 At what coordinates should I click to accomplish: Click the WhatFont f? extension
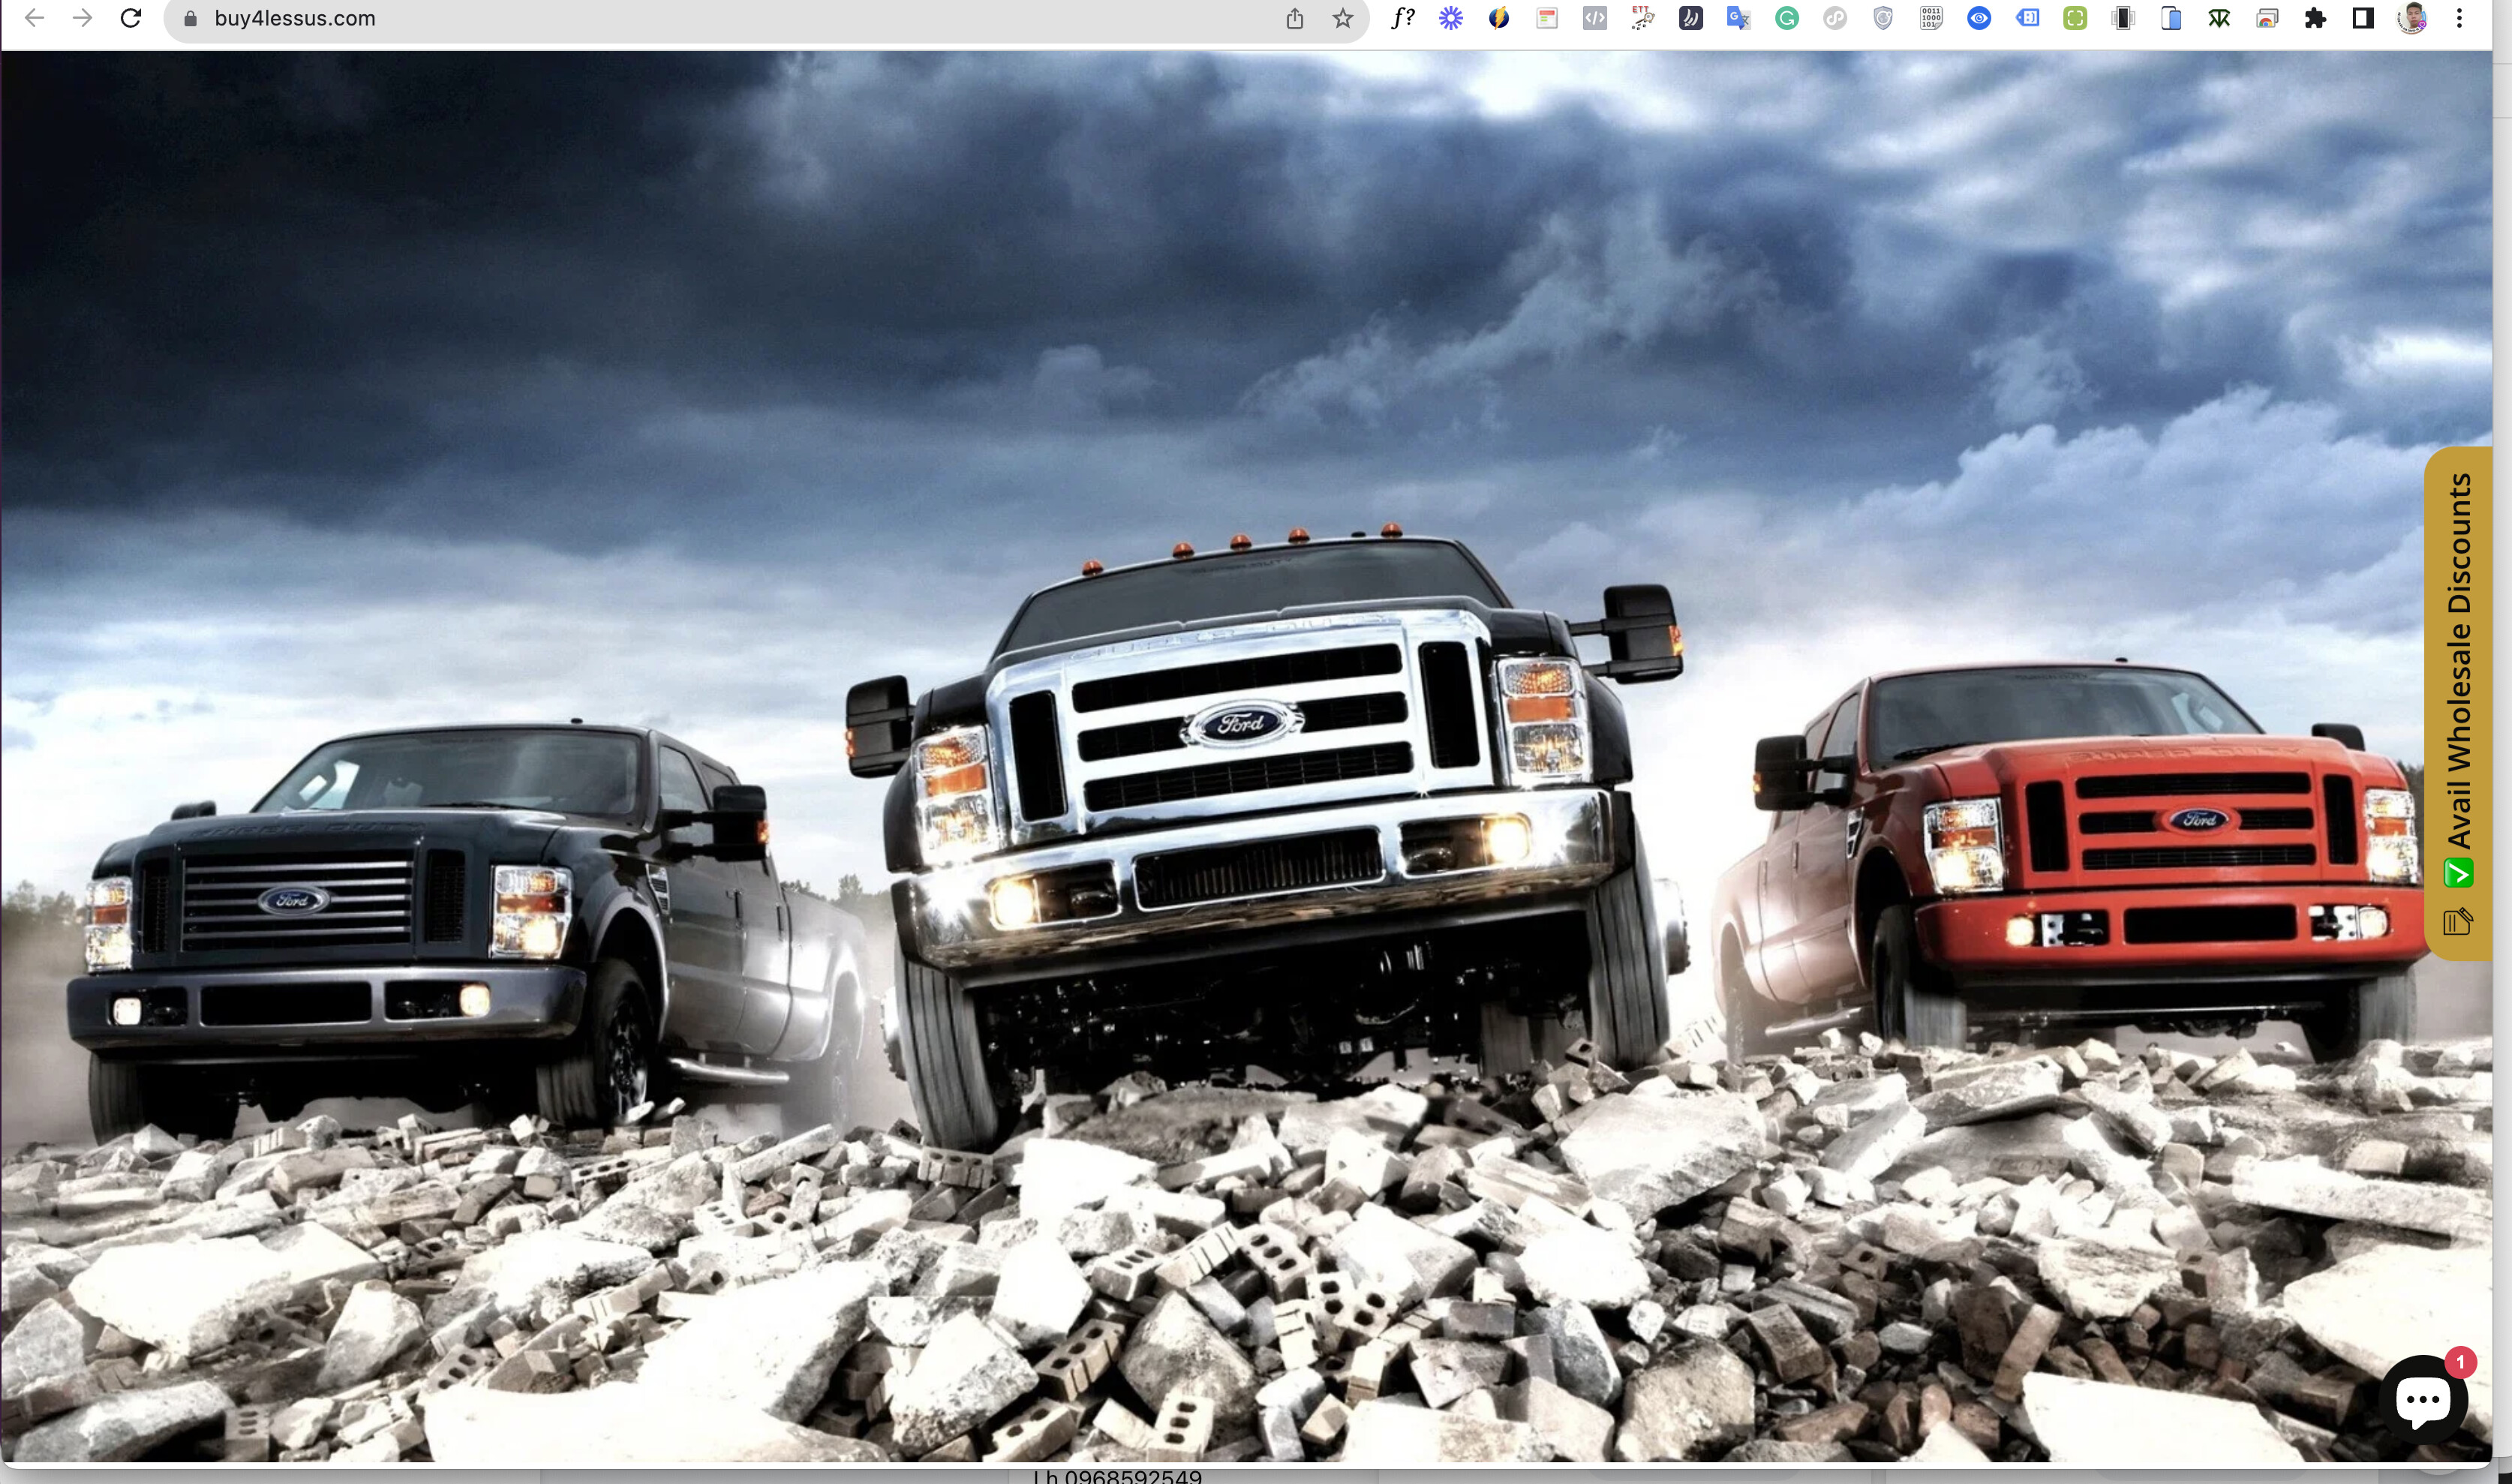[x=1402, y=18]
